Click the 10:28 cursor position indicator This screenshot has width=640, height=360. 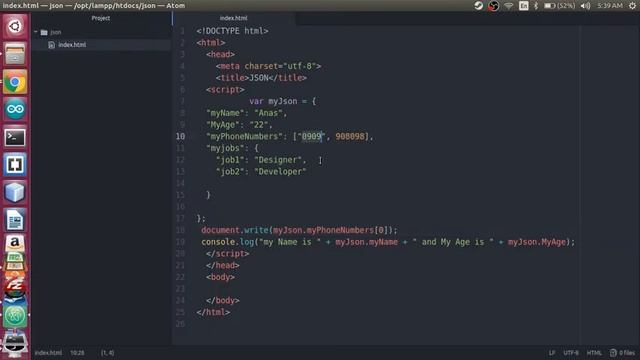point(77,353)
